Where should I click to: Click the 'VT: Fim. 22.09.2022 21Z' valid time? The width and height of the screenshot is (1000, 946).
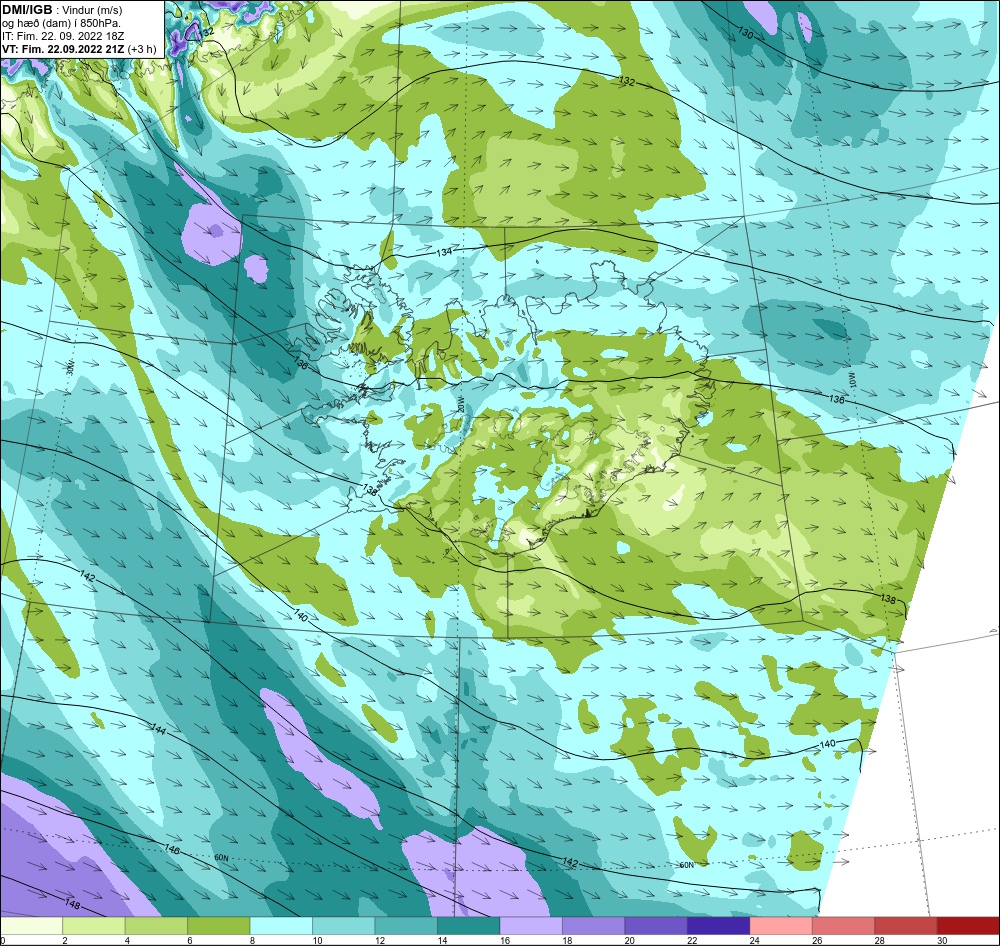(x=63, y=49)
